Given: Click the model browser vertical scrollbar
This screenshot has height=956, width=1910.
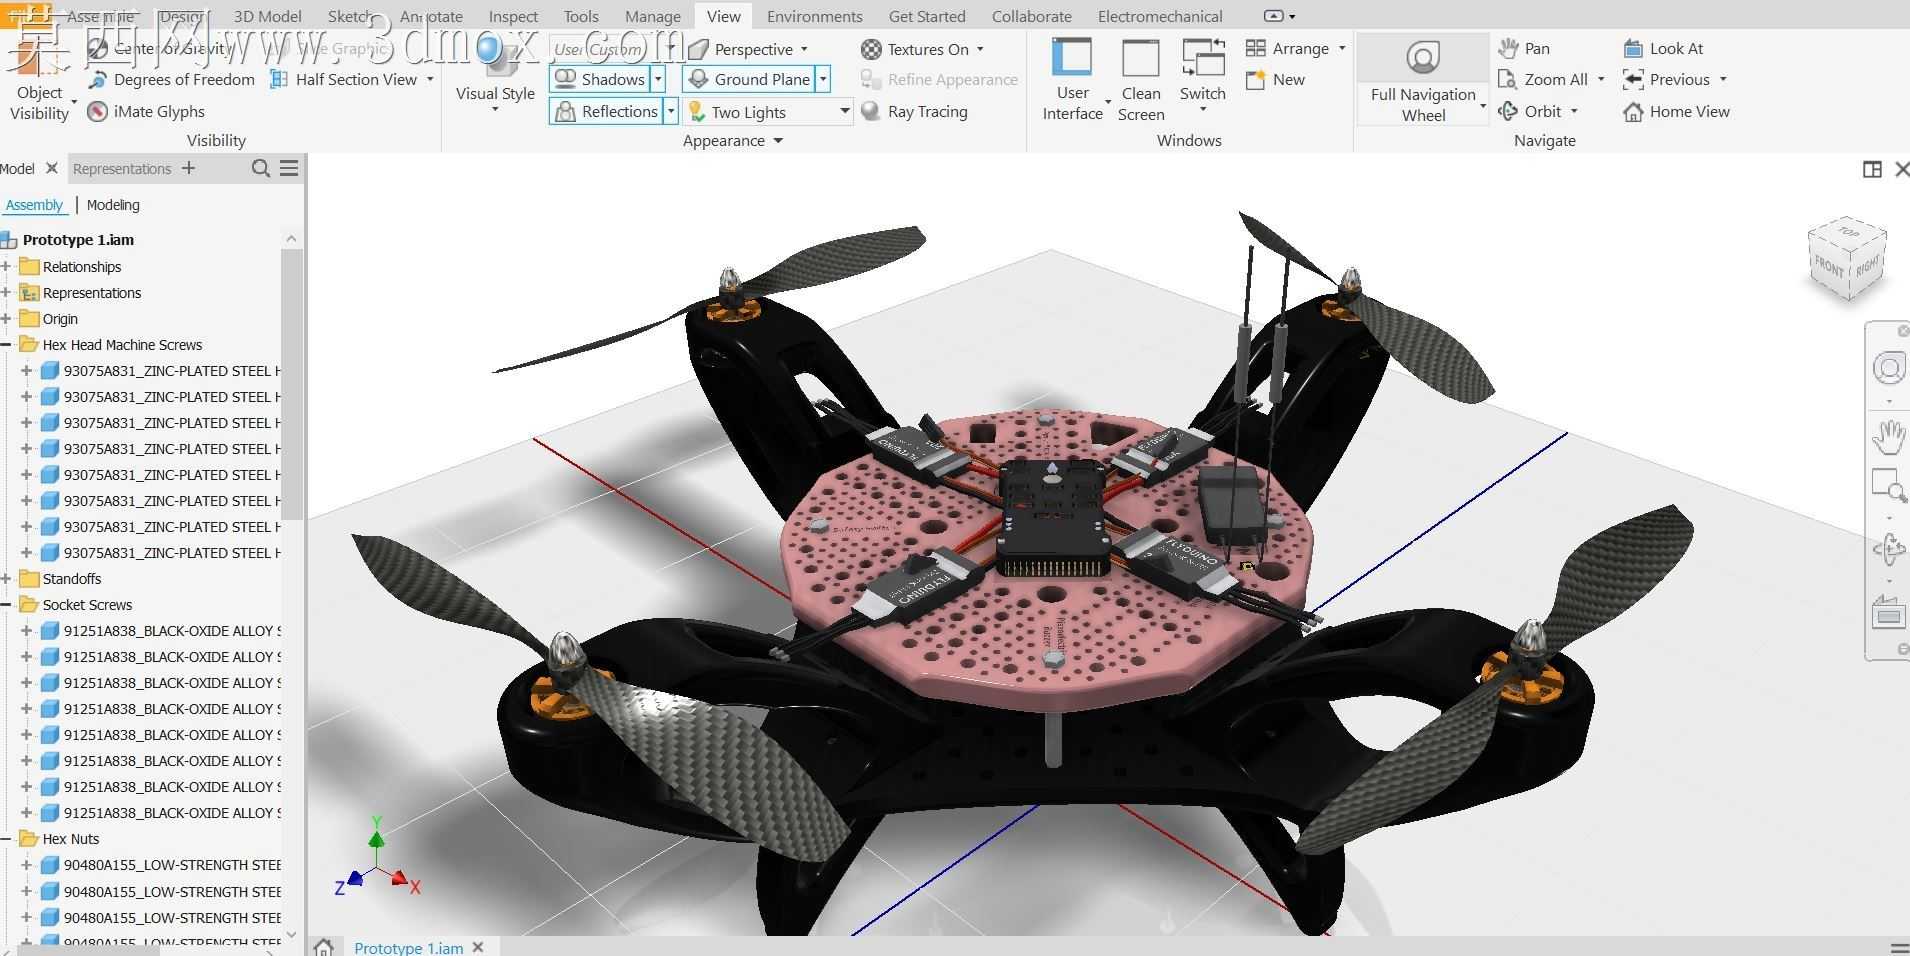Looking at the screenshot, I should pyautogui.click(x=291, y=384).
